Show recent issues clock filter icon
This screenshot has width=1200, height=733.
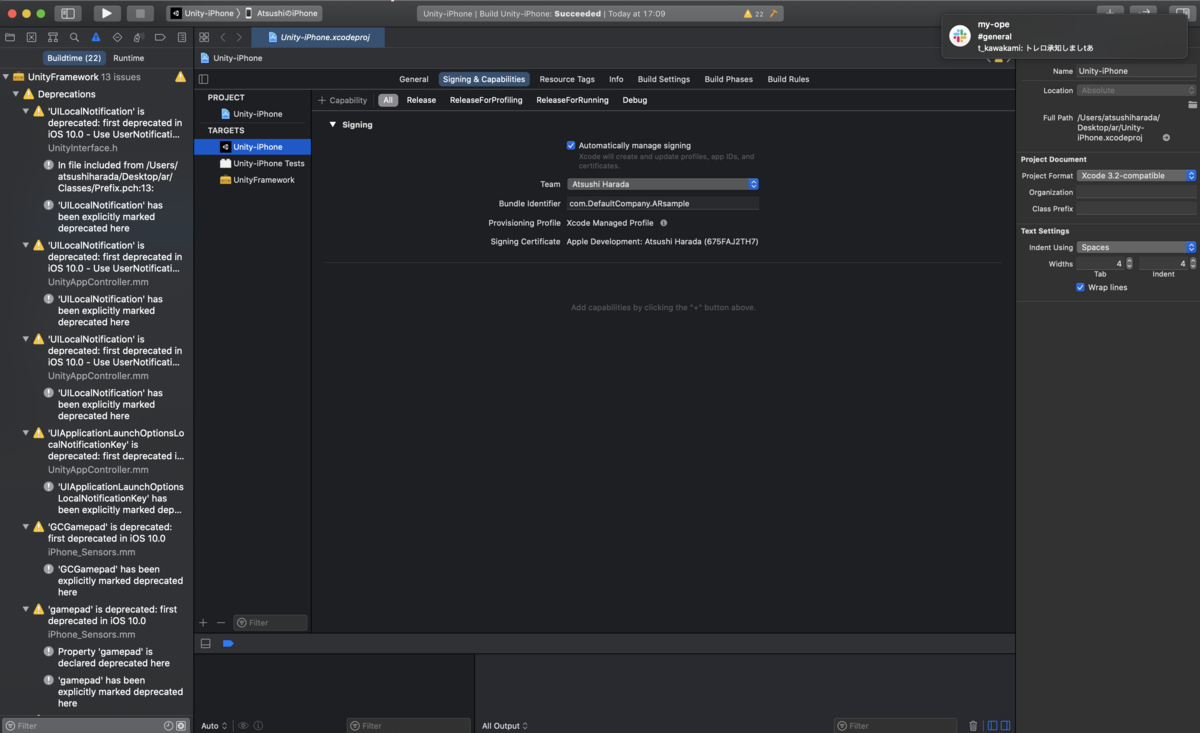pyautogui.click(x=169, y=725)
